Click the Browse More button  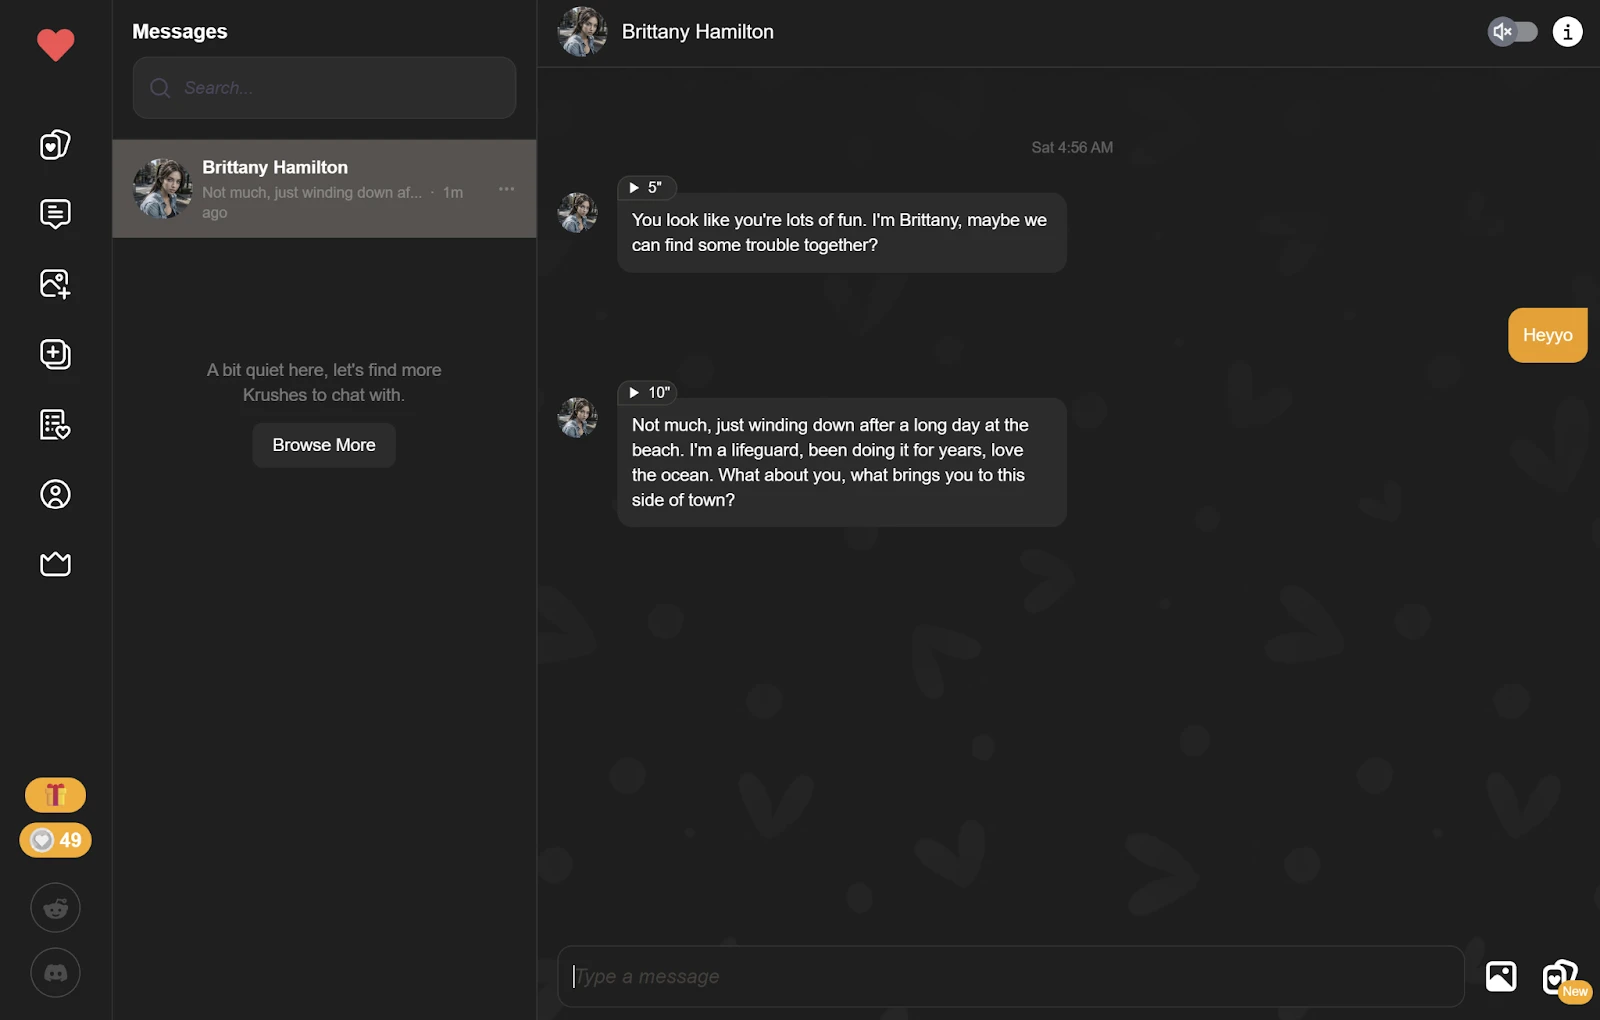pyautogui.click(x=324, y=445)
